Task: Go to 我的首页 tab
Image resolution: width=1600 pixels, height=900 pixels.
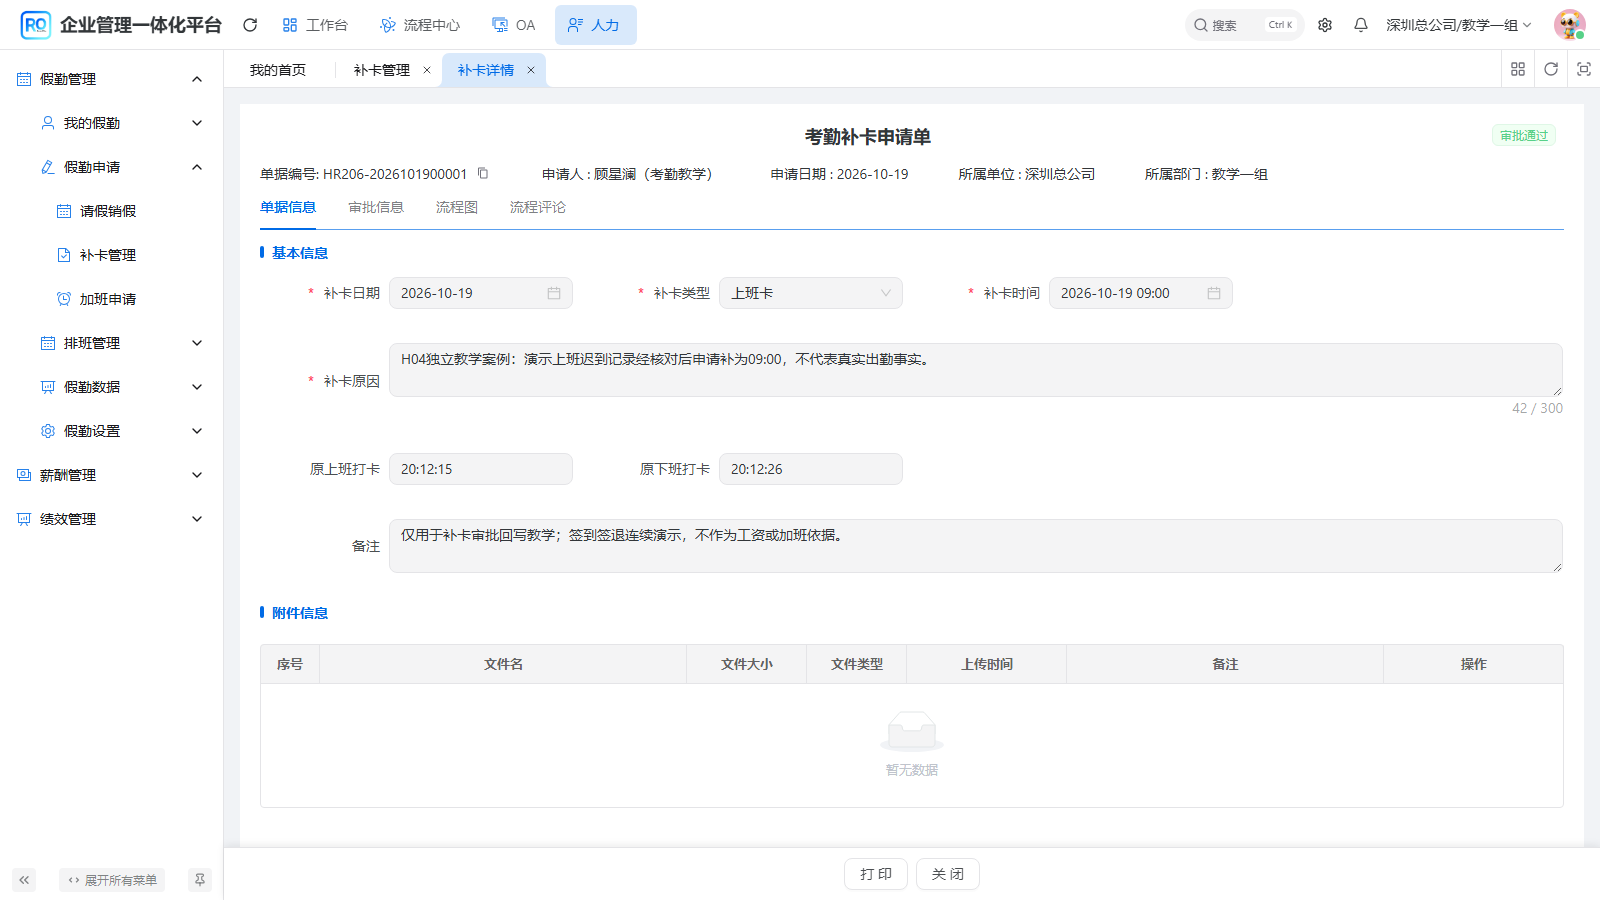Action: point(278,70)
